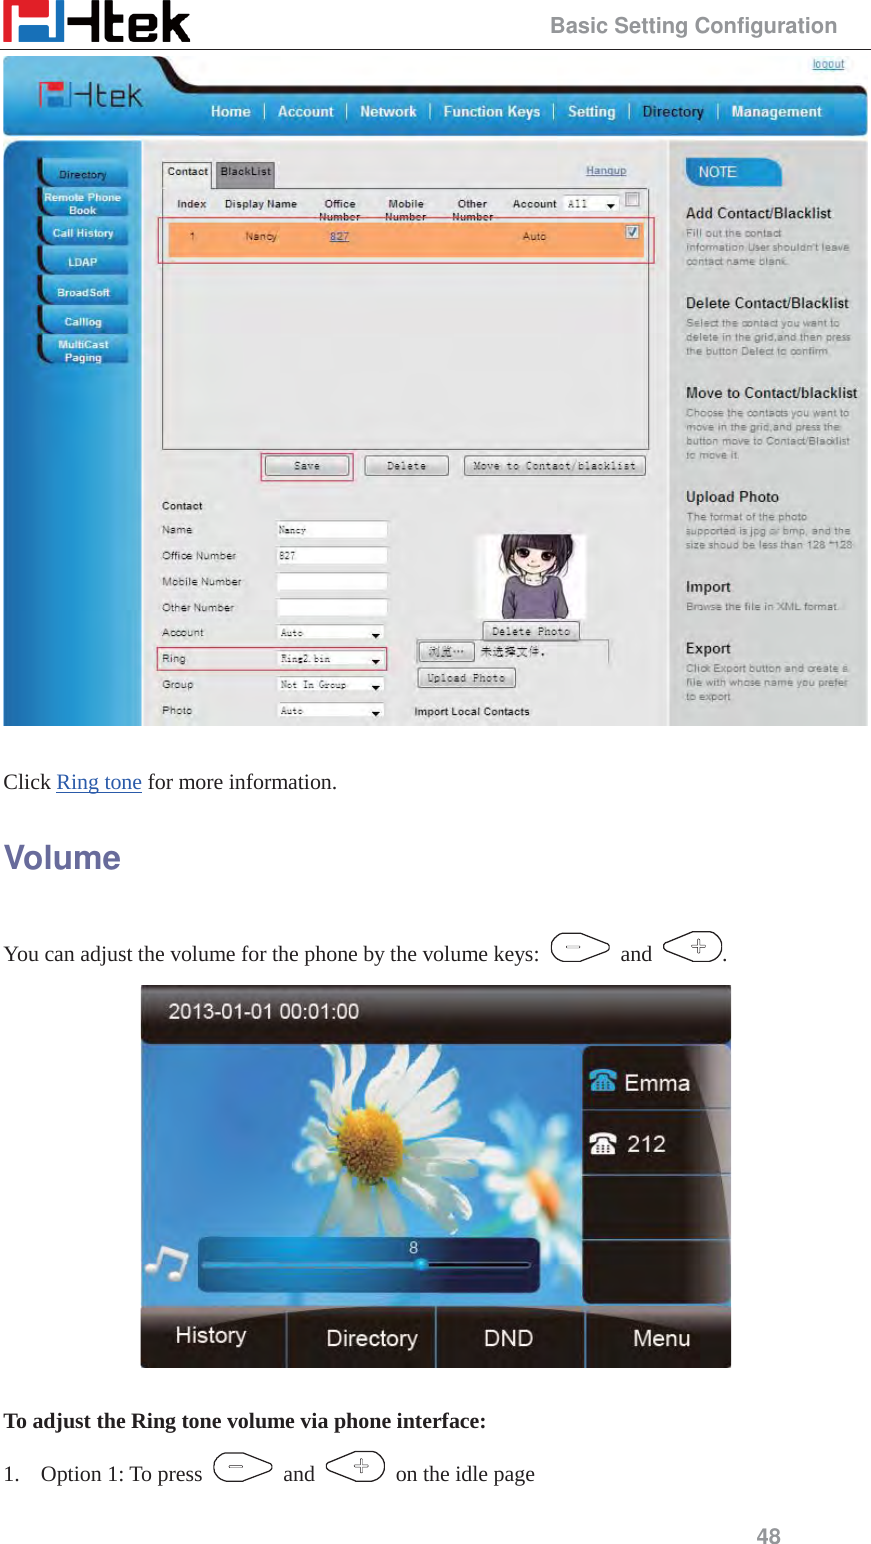Open the Calllog section
The height and width of the screenshot is (1544, 871).
[83, 321]
